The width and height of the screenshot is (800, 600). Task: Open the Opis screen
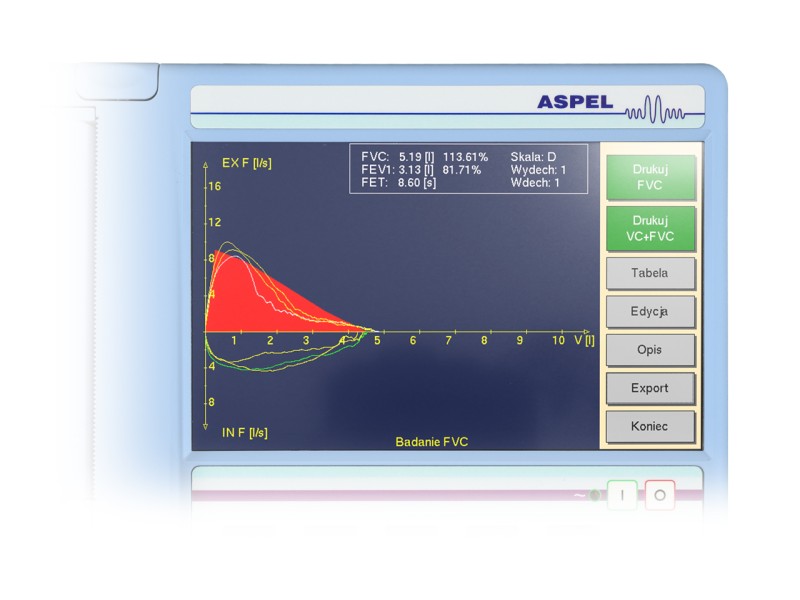click(650, 349)
